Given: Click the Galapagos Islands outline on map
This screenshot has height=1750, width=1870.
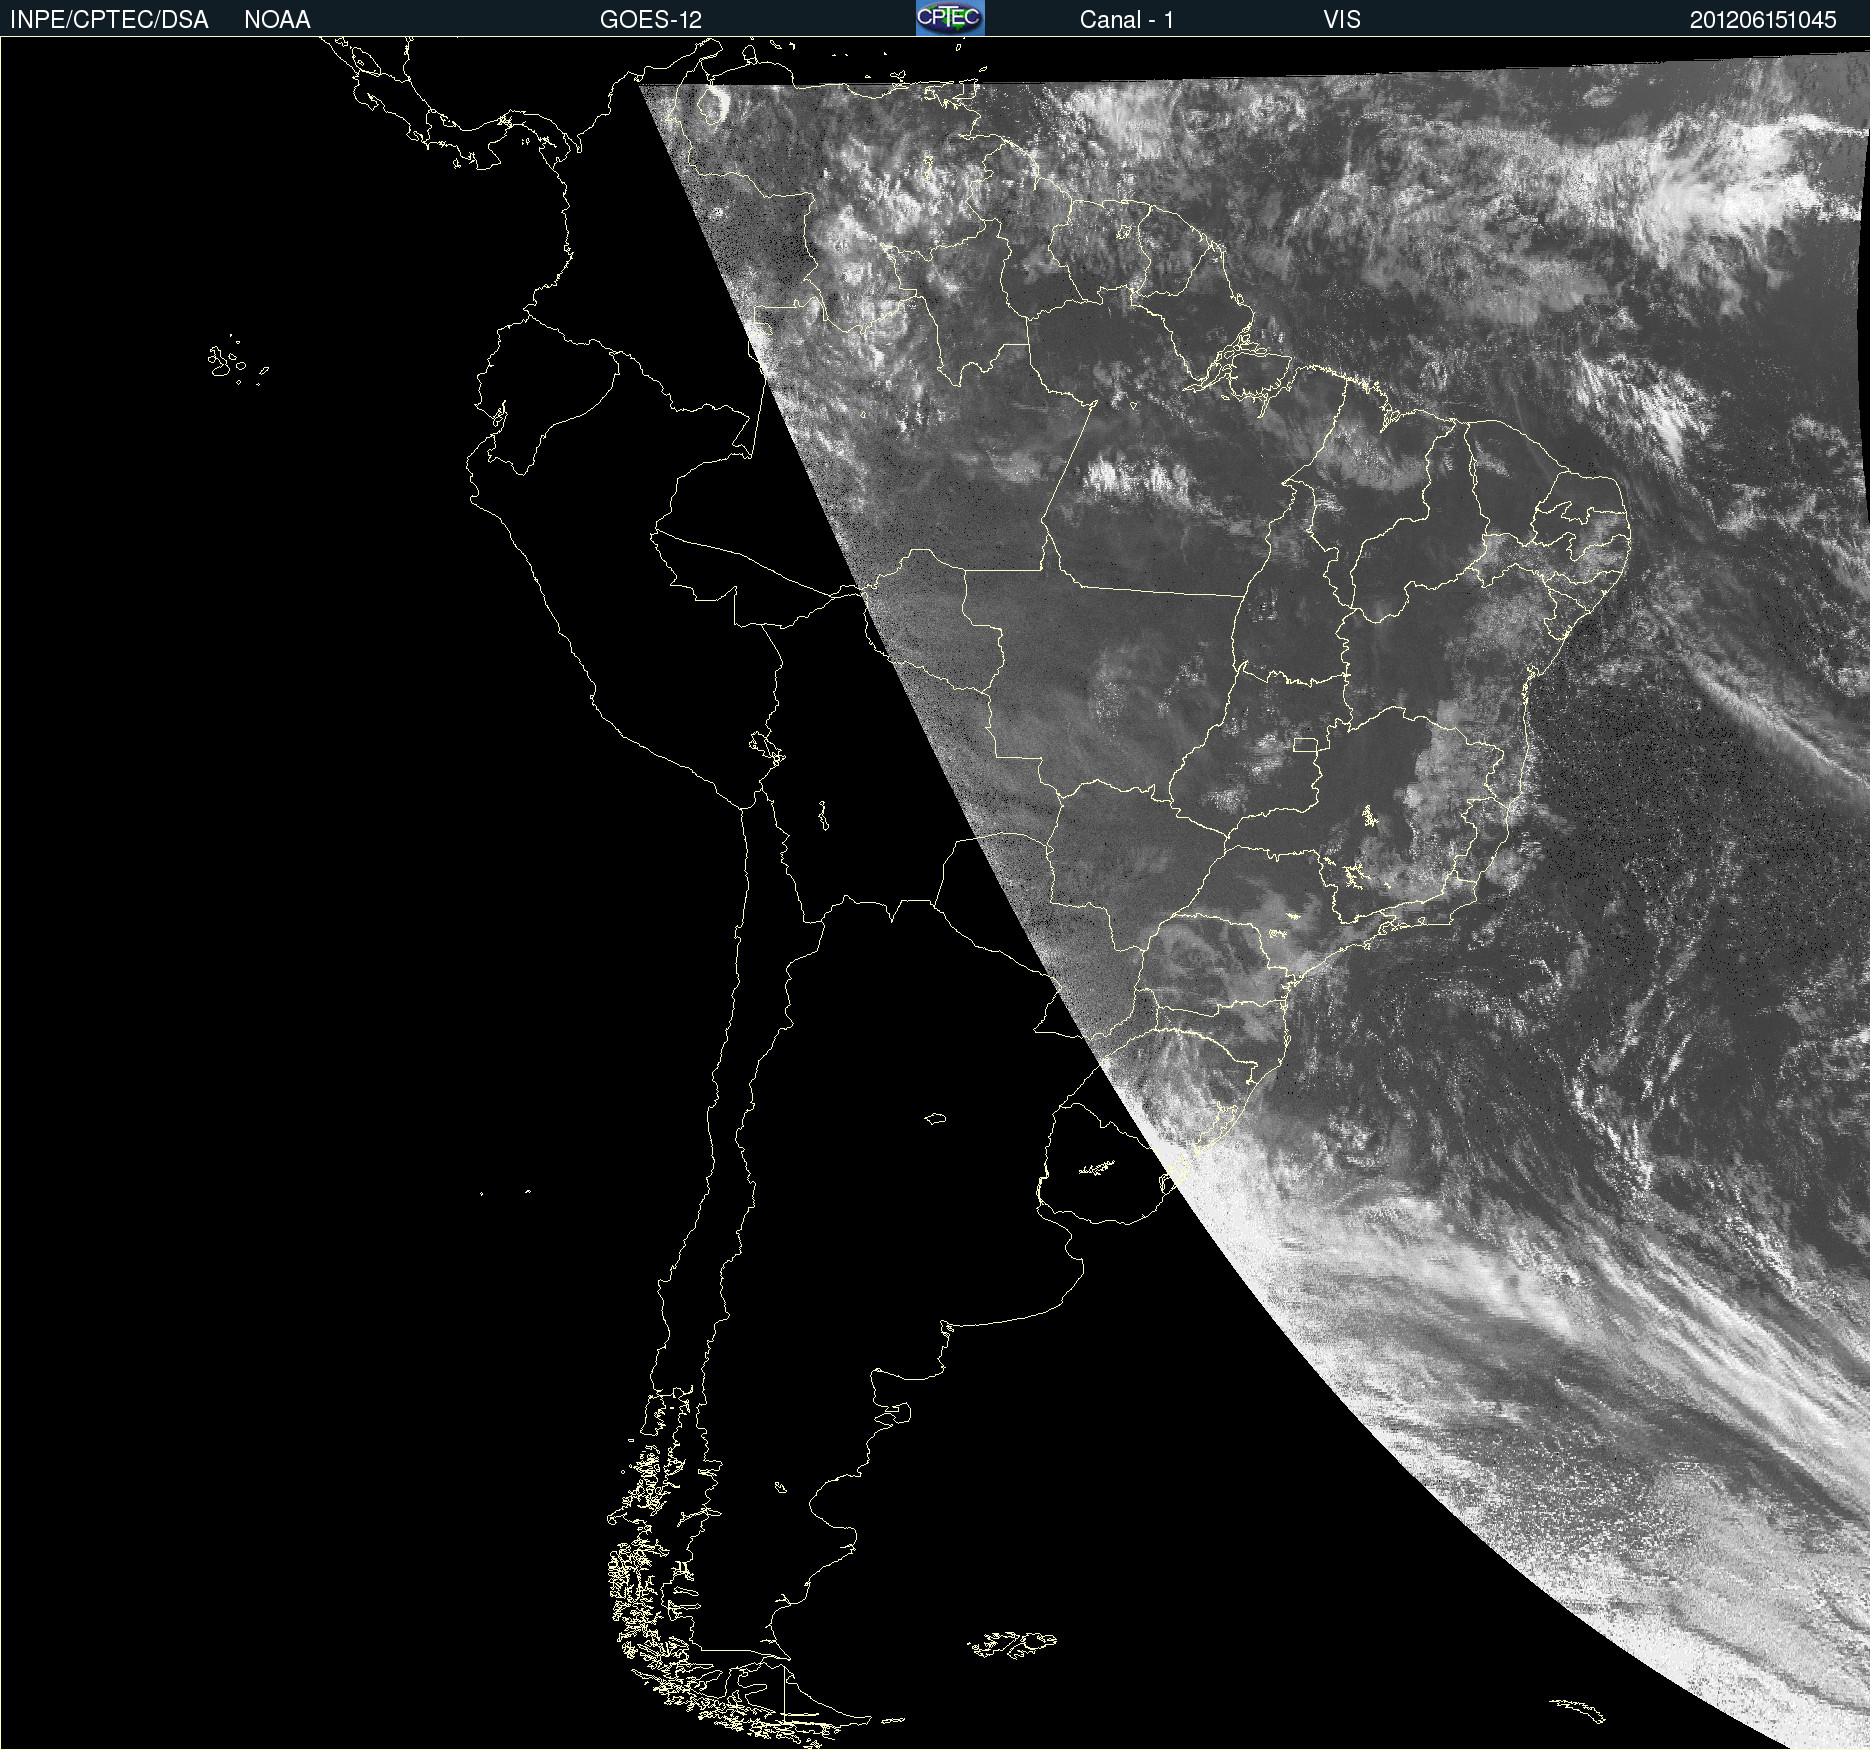Looking at the screenshot, I should coord(237,361).
